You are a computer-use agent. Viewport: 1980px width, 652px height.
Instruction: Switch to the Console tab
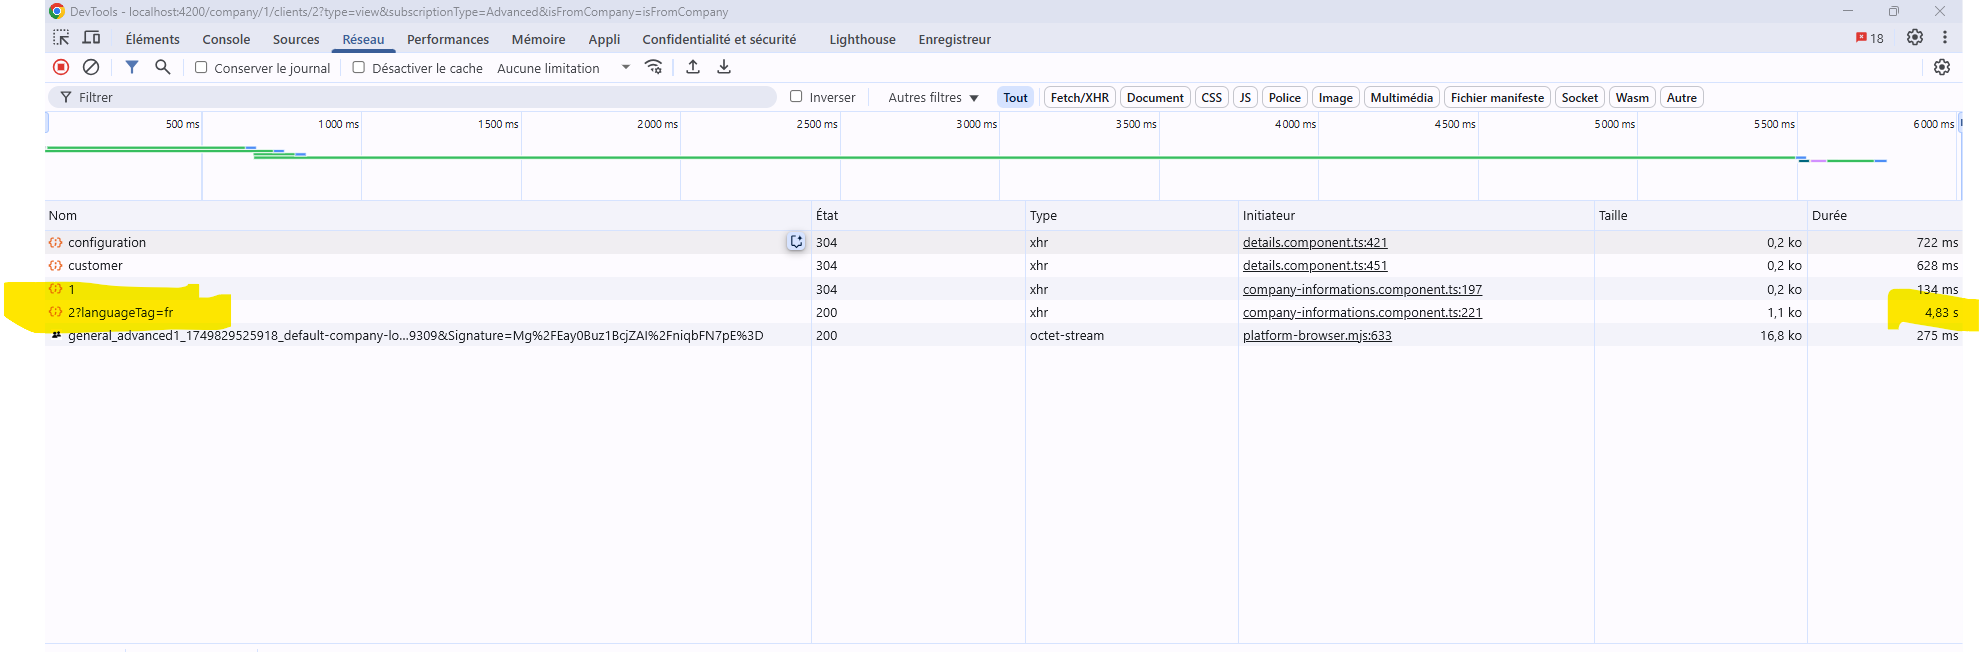[x=226, y=39]
